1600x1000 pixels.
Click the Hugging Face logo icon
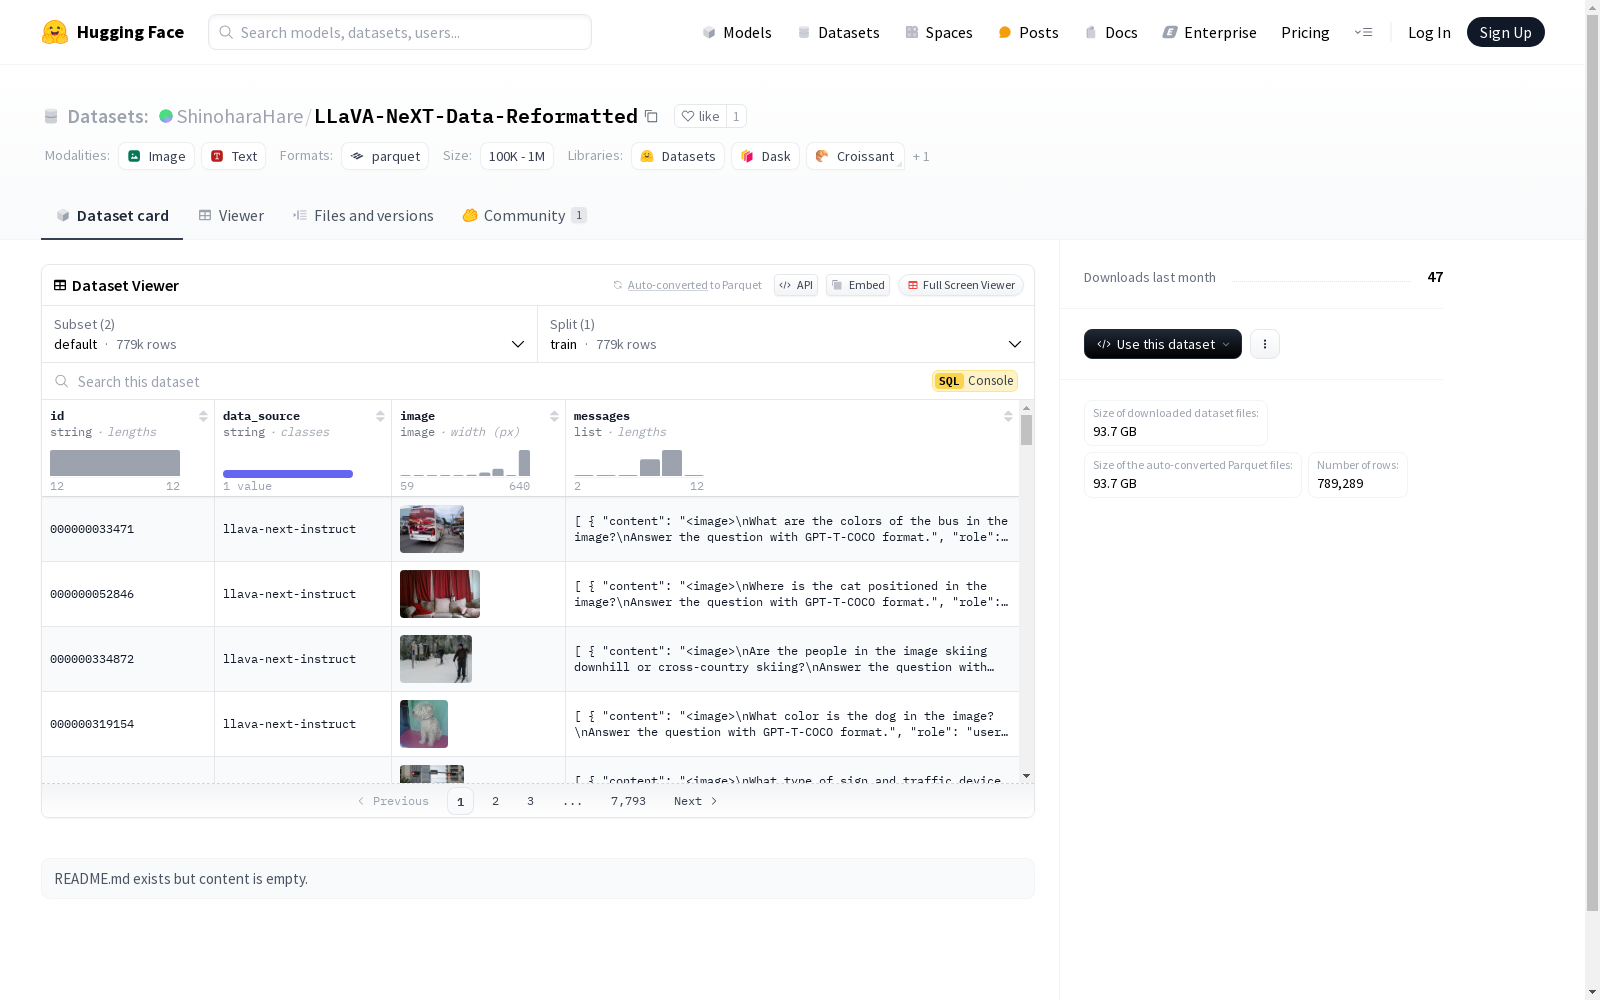click(55, 32)
